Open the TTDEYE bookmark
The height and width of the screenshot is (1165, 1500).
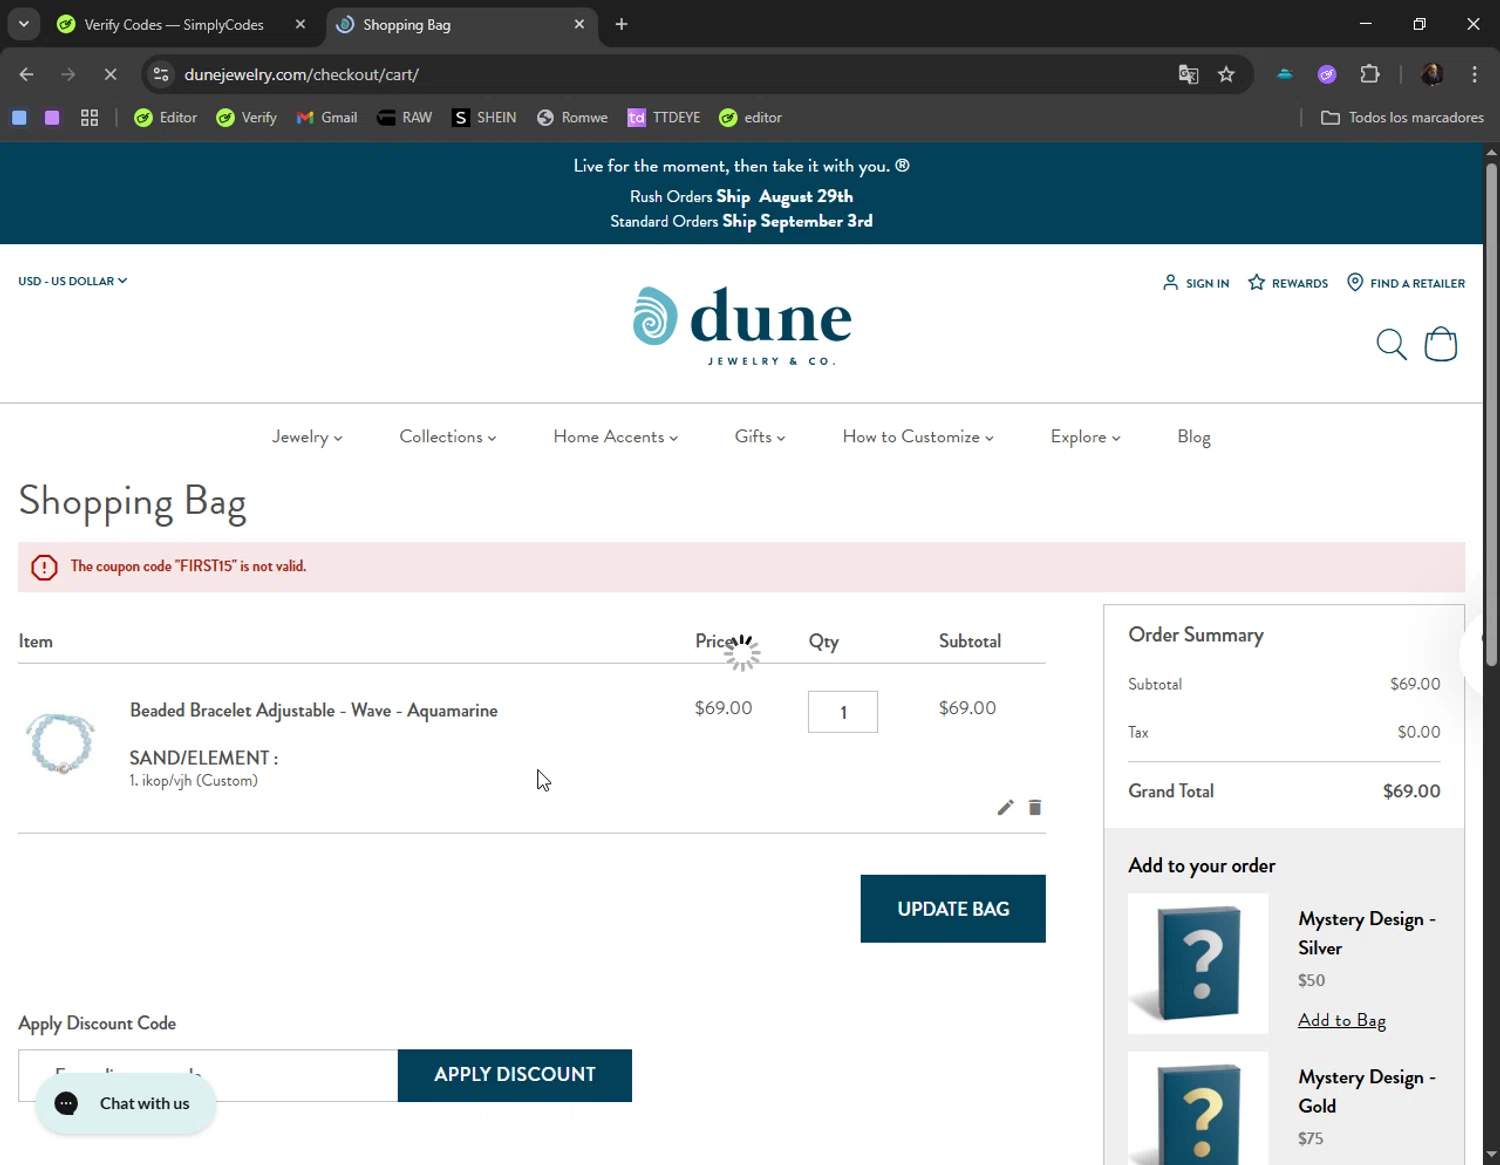pyautogui.click(x=664, y=117)
